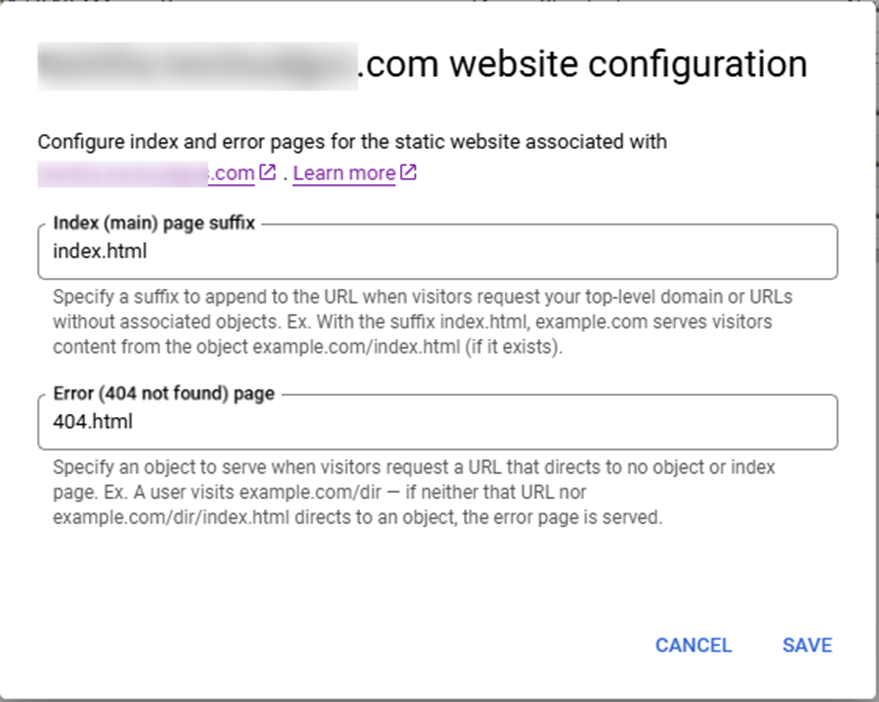Click the blurred domain name in the title
This screenshot has height=702, width=879.
click(x=197, y=66)
